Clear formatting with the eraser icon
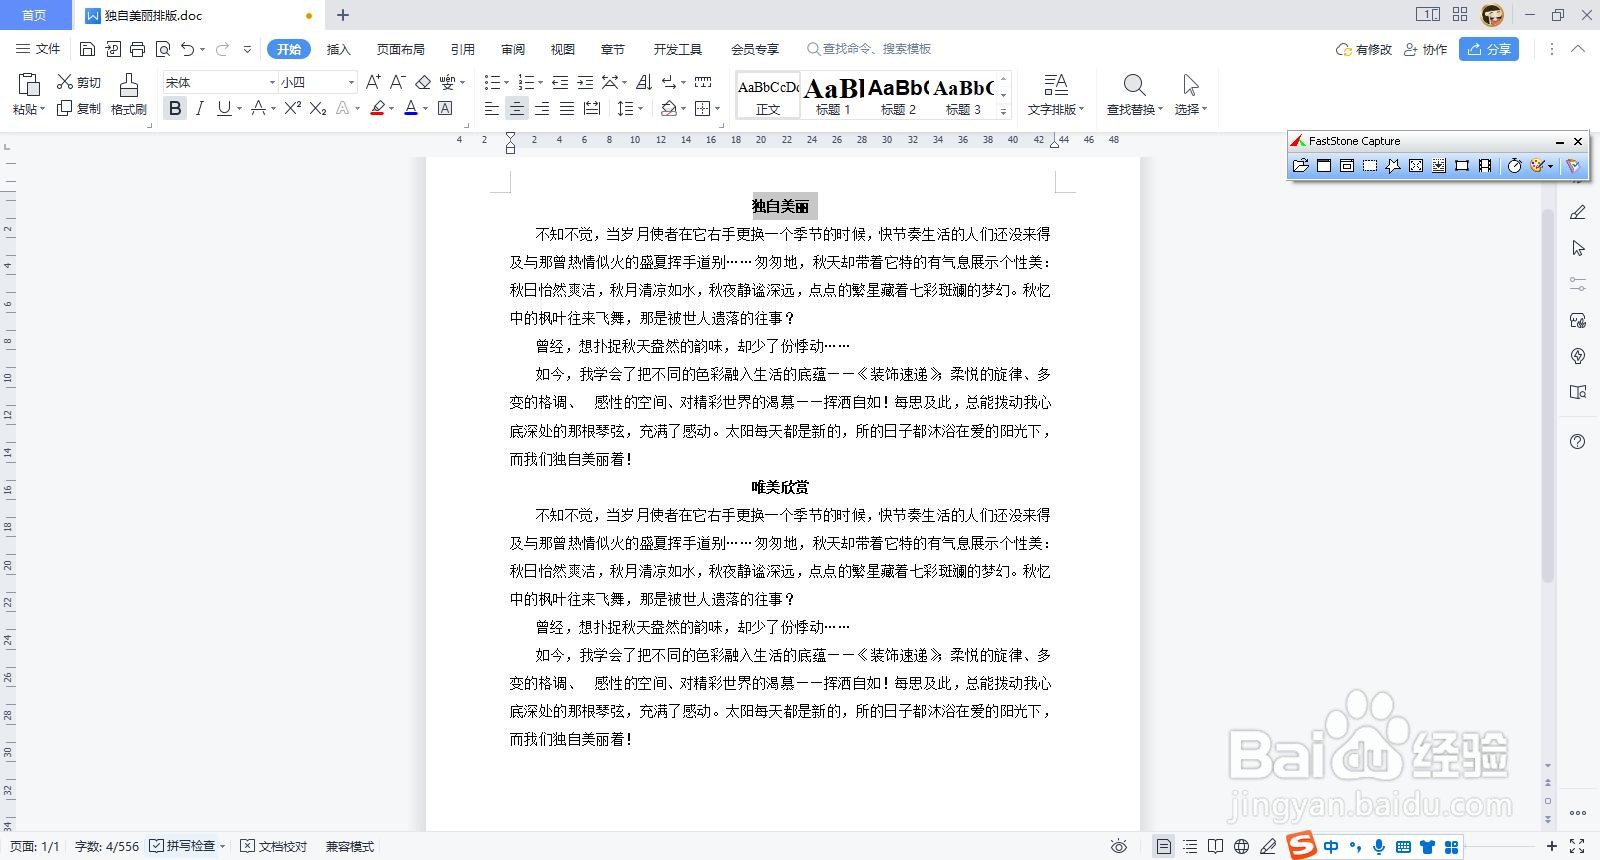 423,82
